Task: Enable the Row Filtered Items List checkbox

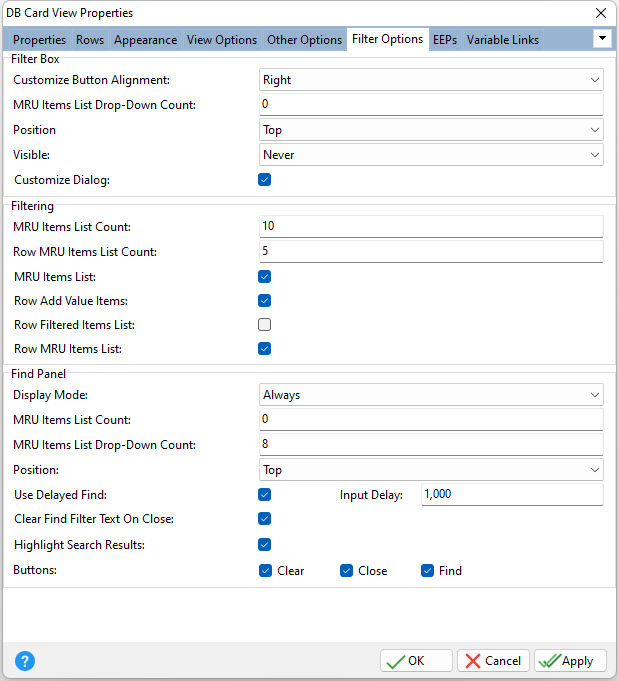Action: click(265, 324)
